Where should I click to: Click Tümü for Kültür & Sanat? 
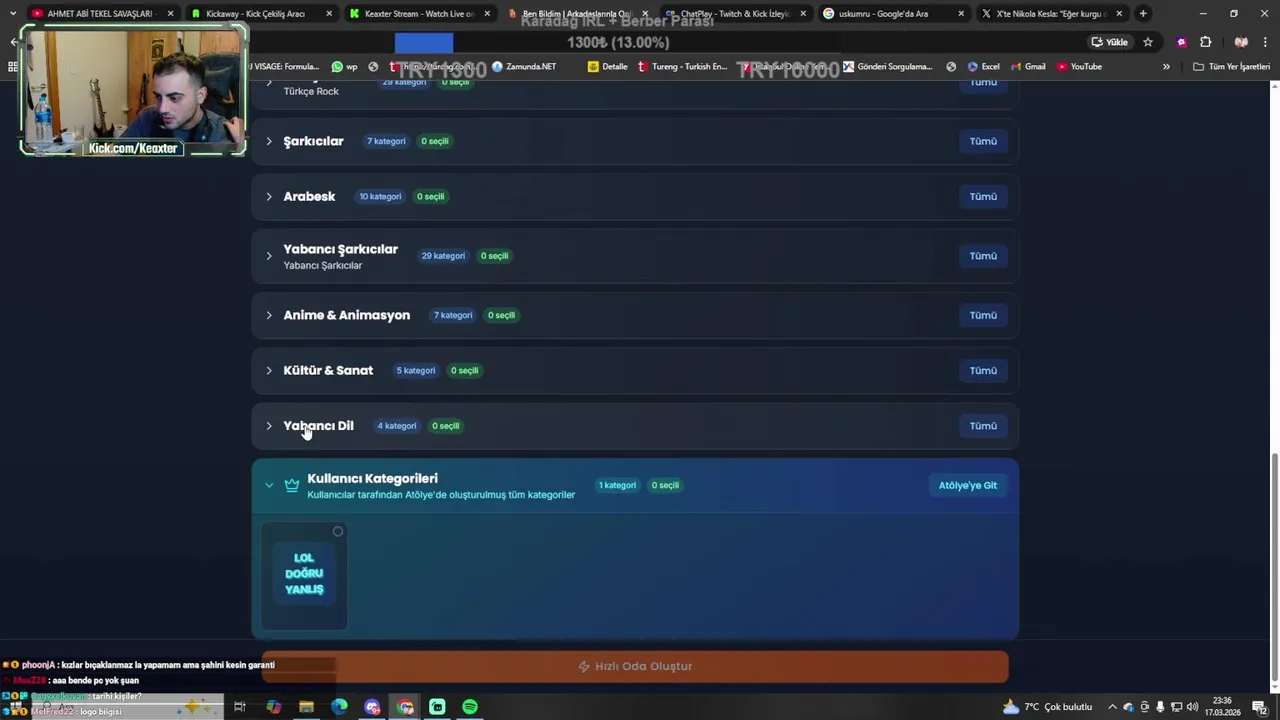pos(983,370)
